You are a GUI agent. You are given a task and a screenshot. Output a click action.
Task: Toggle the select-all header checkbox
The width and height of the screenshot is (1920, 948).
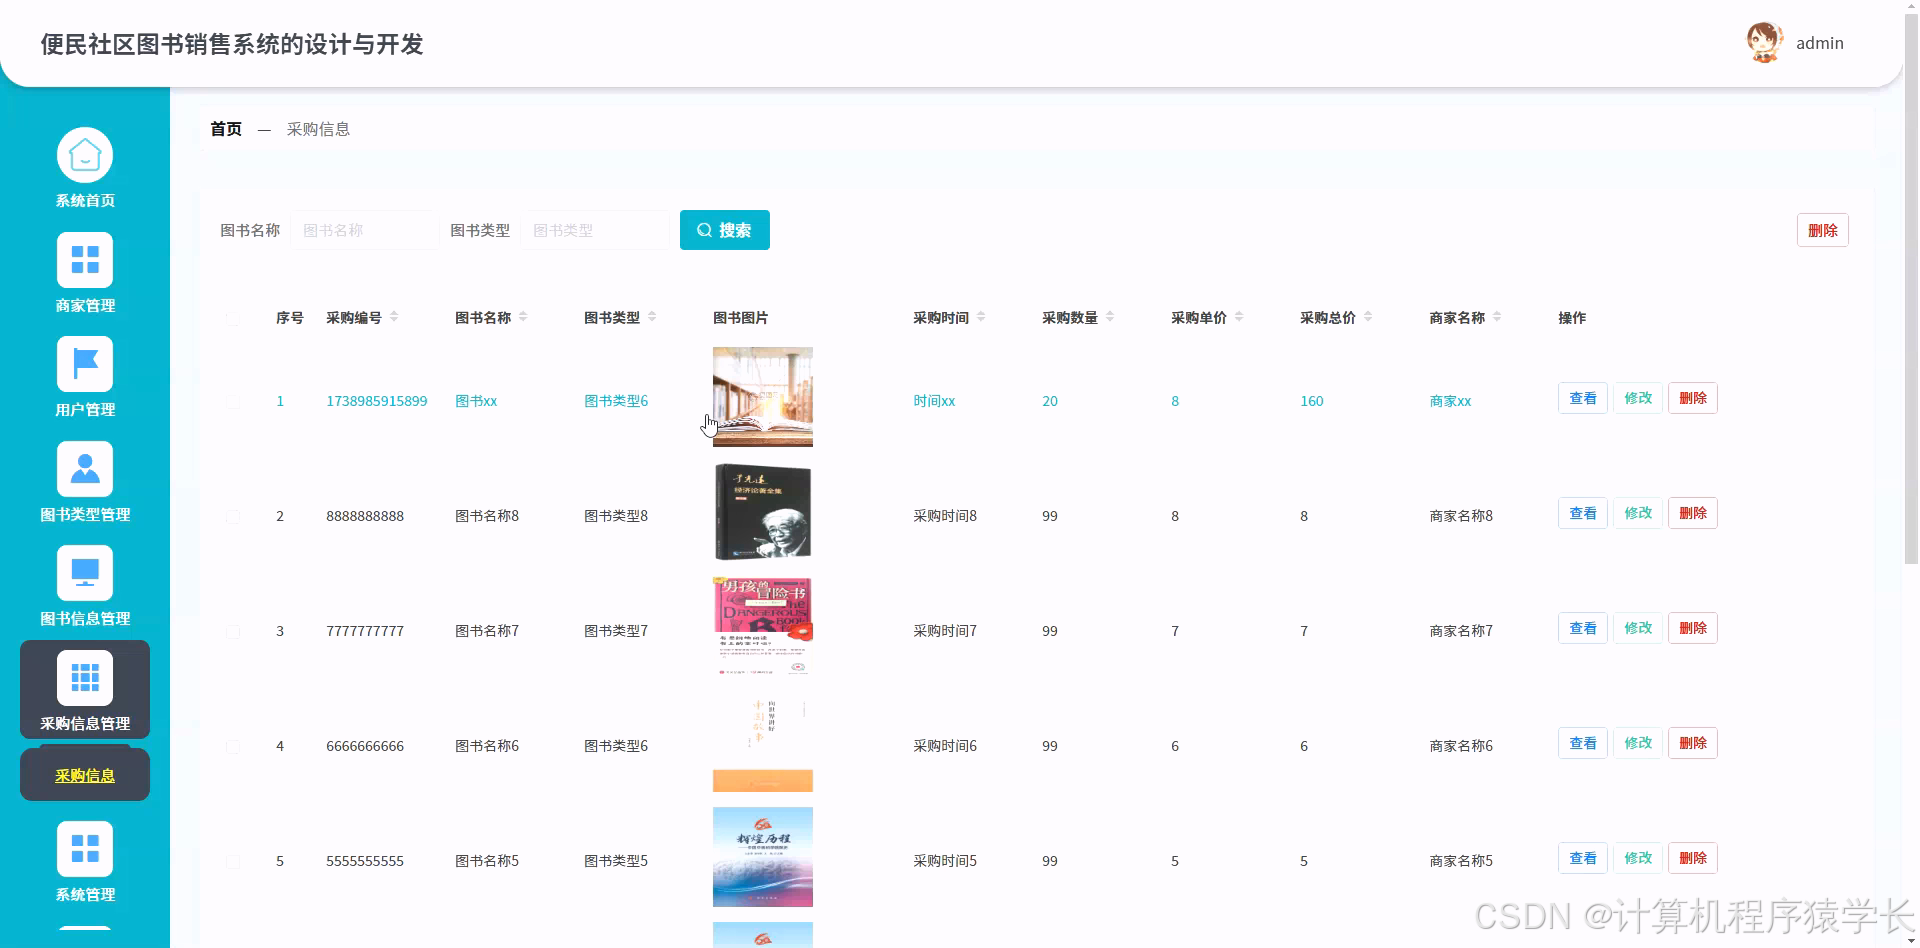[233, 318]
